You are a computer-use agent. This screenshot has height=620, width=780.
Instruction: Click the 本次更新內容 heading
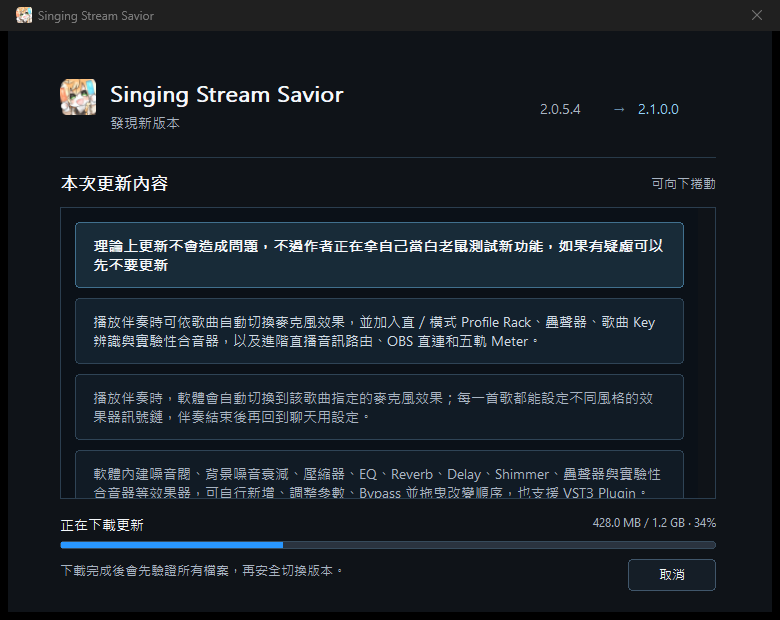tap(114, 184)
